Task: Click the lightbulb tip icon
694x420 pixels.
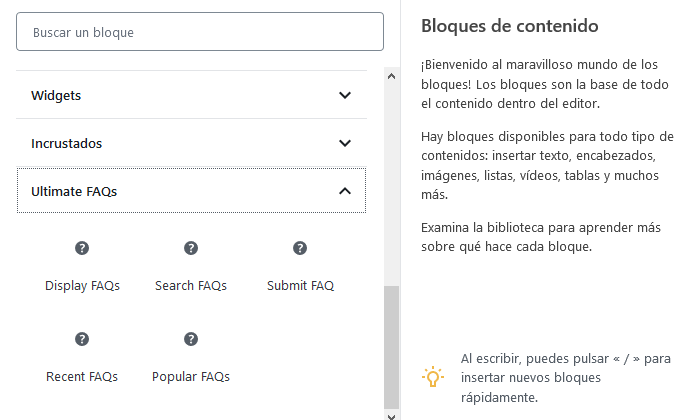Action: point(433,377)
